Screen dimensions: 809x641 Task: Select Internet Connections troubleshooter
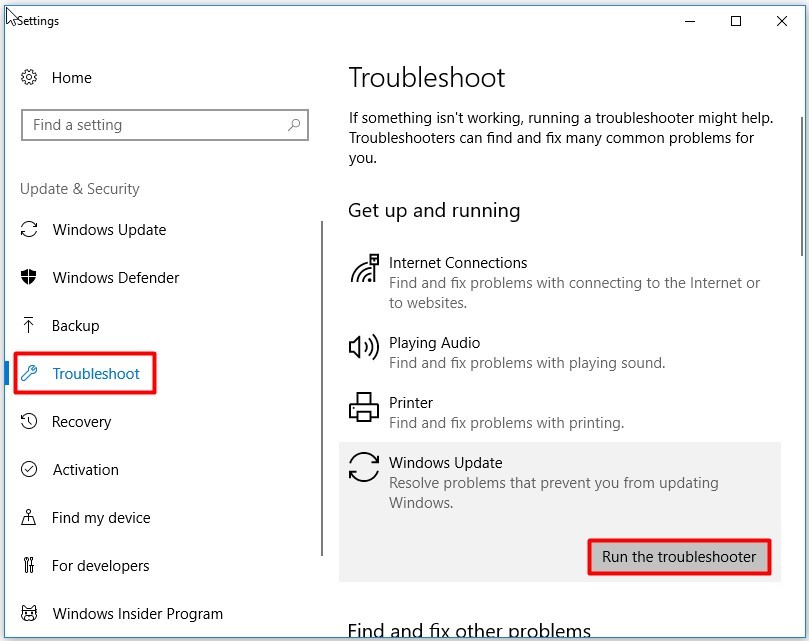tap(458, 263)
